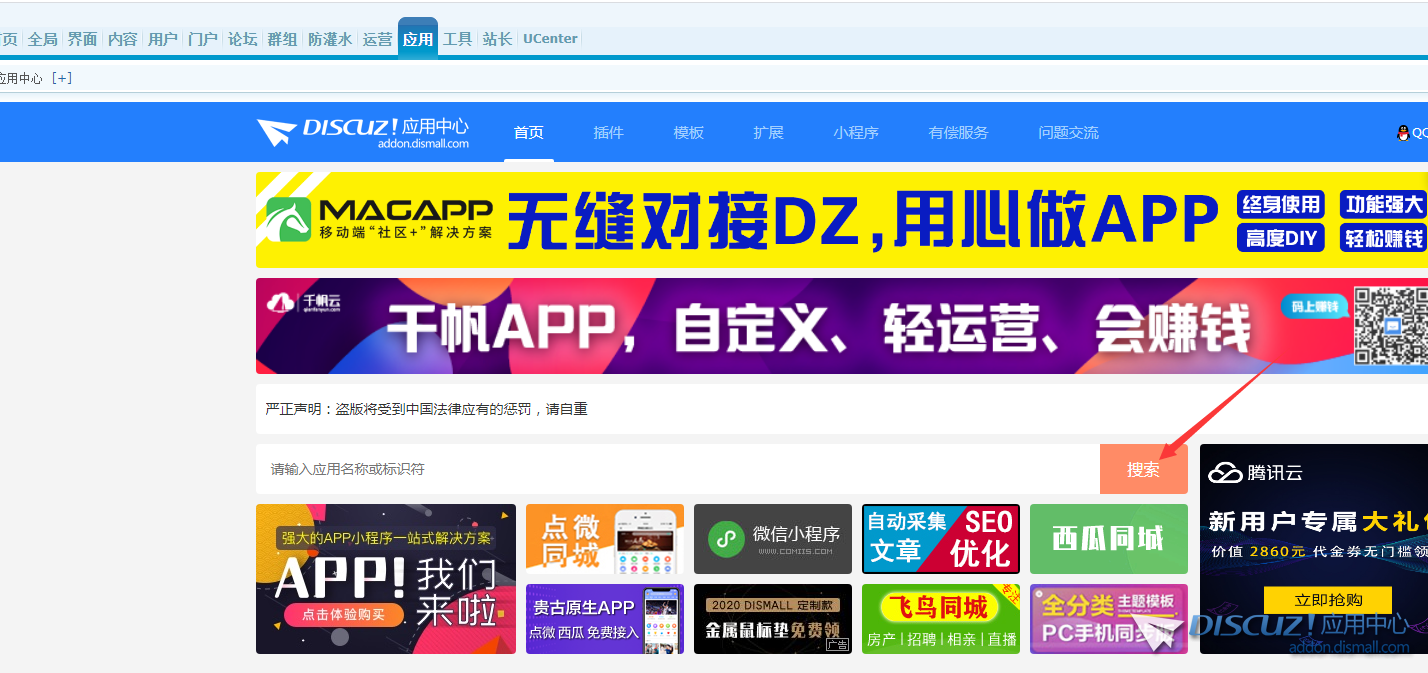
Task: Open the 点微同城 tile
Action: point(605,539)
